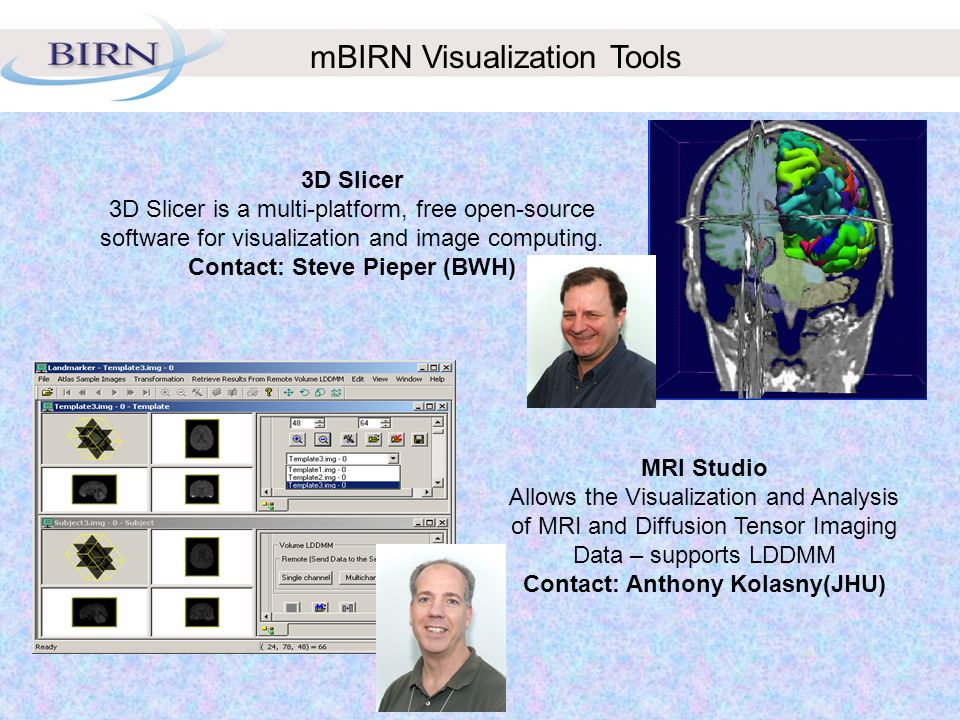The image size is (960, 720).
Task: Click the zoom in magnifier in main toolbar
Action: pyautogui.click(x=165, y=392)
